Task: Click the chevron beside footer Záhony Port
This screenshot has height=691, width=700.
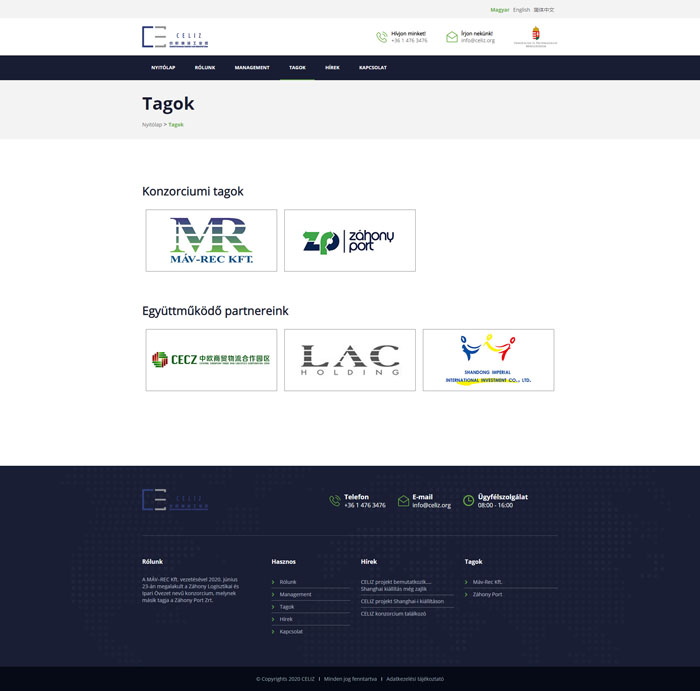Action: 466,595
